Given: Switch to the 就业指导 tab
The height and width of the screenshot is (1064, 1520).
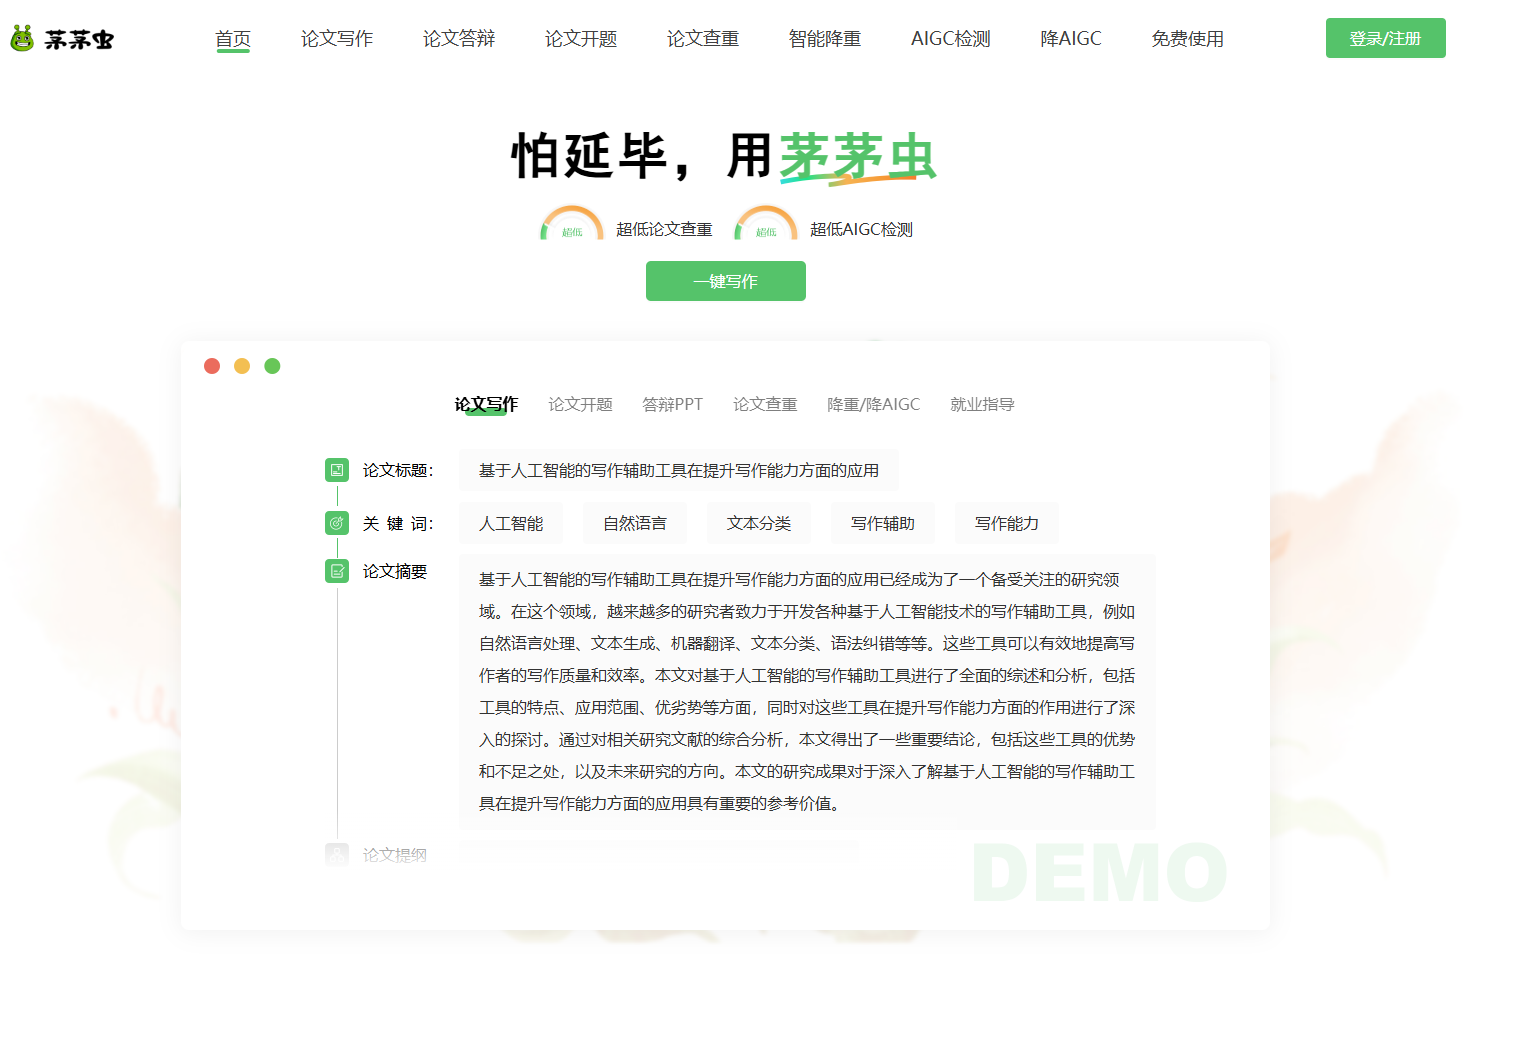Looking at the screenshot, I should click(x=982, y=404).
